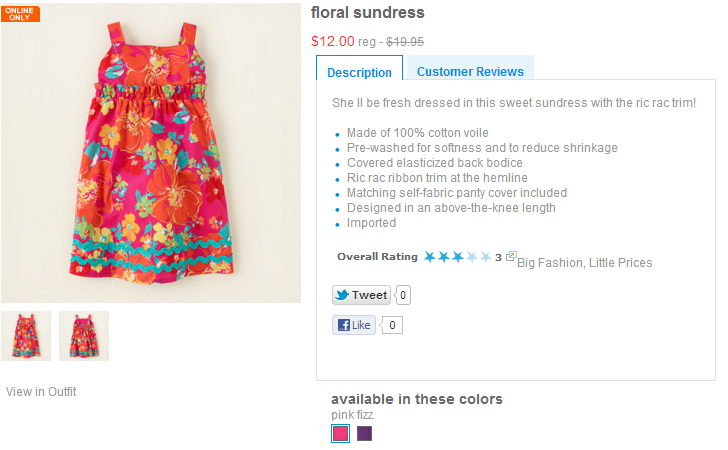Click the tweet count bubble
The width and height of the screenshot is (728, 450).
tap(403, 295)
